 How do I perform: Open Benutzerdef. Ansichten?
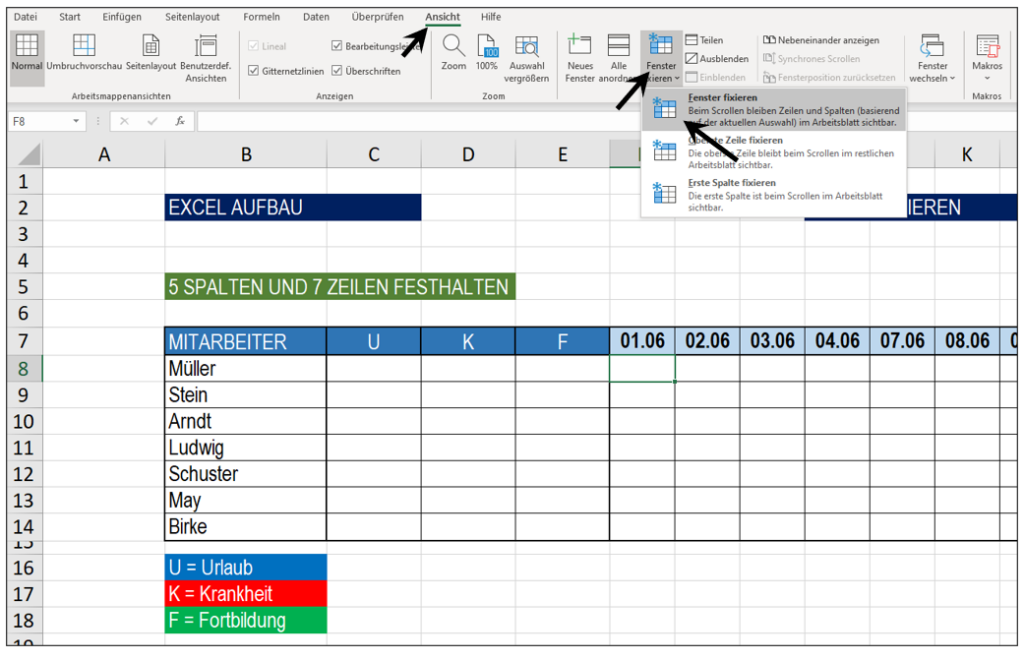206,59
